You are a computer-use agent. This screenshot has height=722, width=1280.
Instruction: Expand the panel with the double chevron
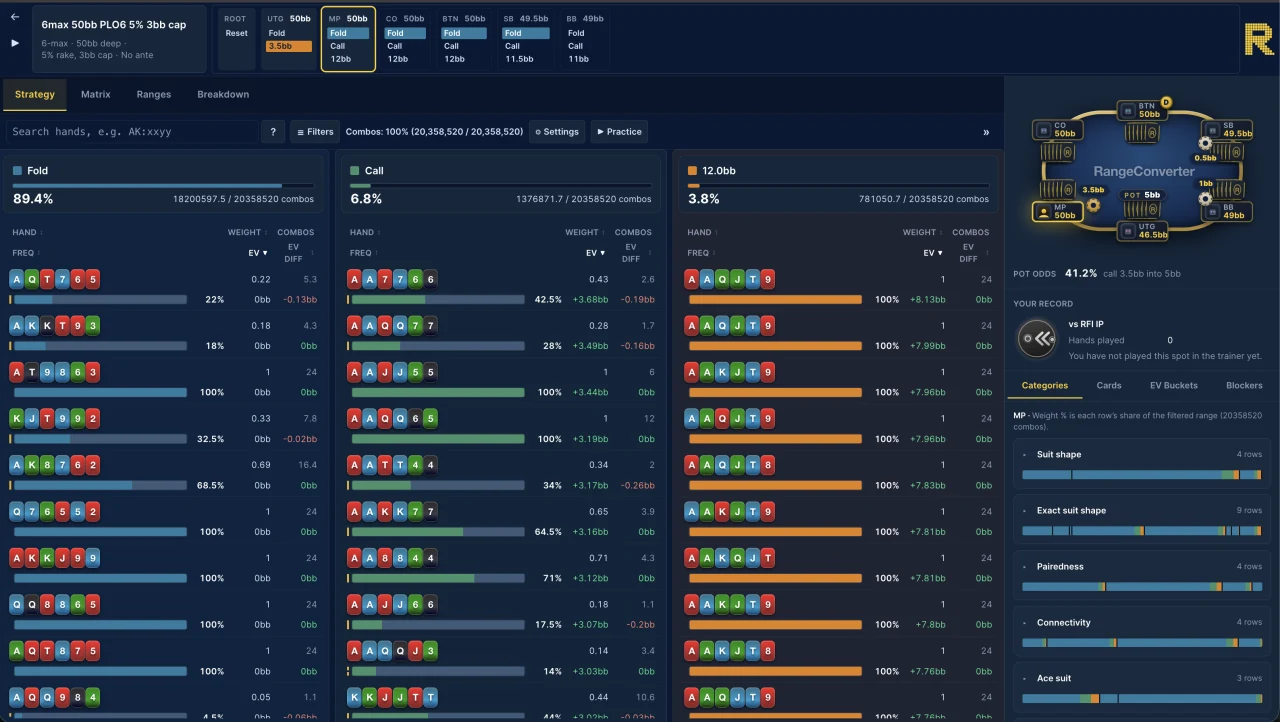pyautogui.click(x=986, y=132)
